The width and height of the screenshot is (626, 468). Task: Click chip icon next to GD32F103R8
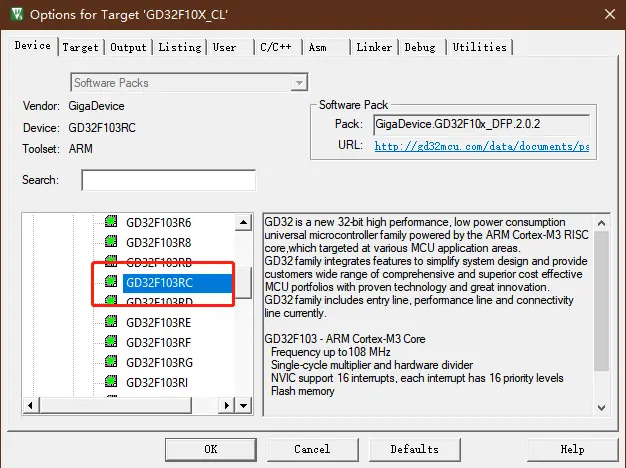[x=111, y=241]
